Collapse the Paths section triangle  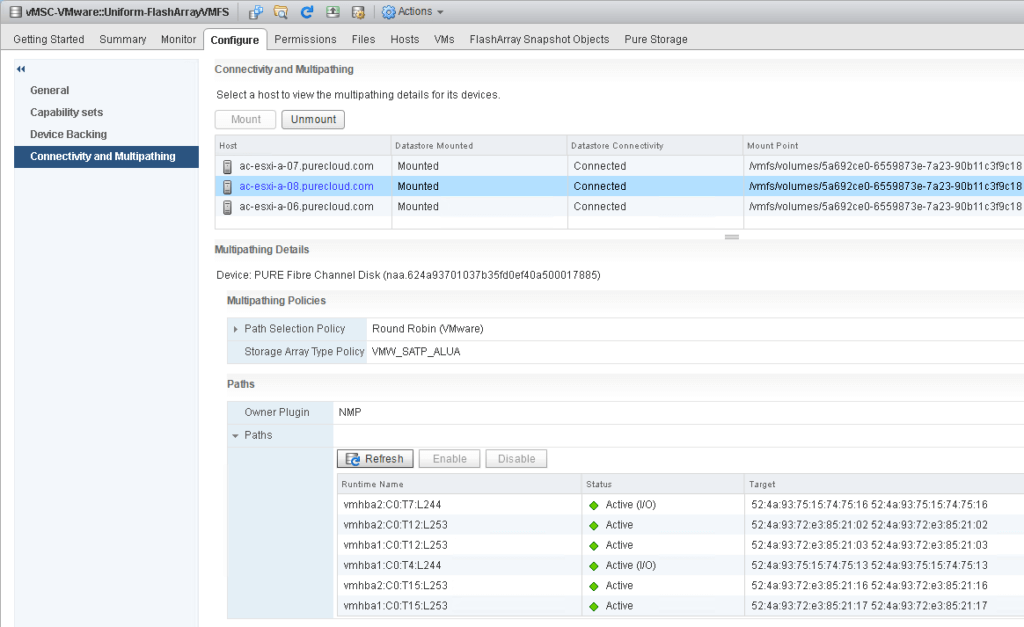[235, 436]
